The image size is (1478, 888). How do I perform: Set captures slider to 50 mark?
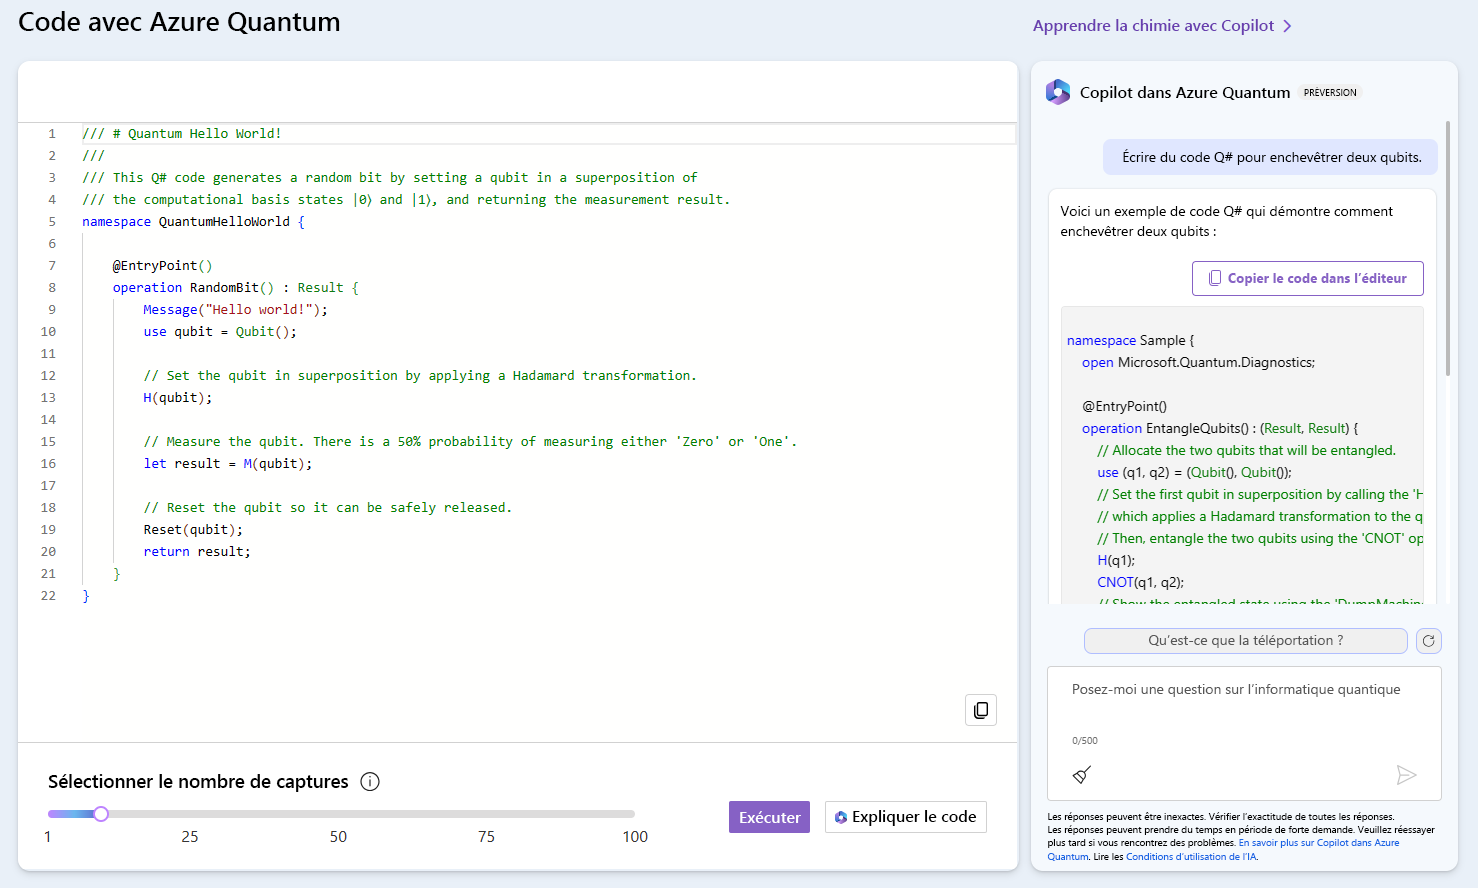(x=339, y=814)
